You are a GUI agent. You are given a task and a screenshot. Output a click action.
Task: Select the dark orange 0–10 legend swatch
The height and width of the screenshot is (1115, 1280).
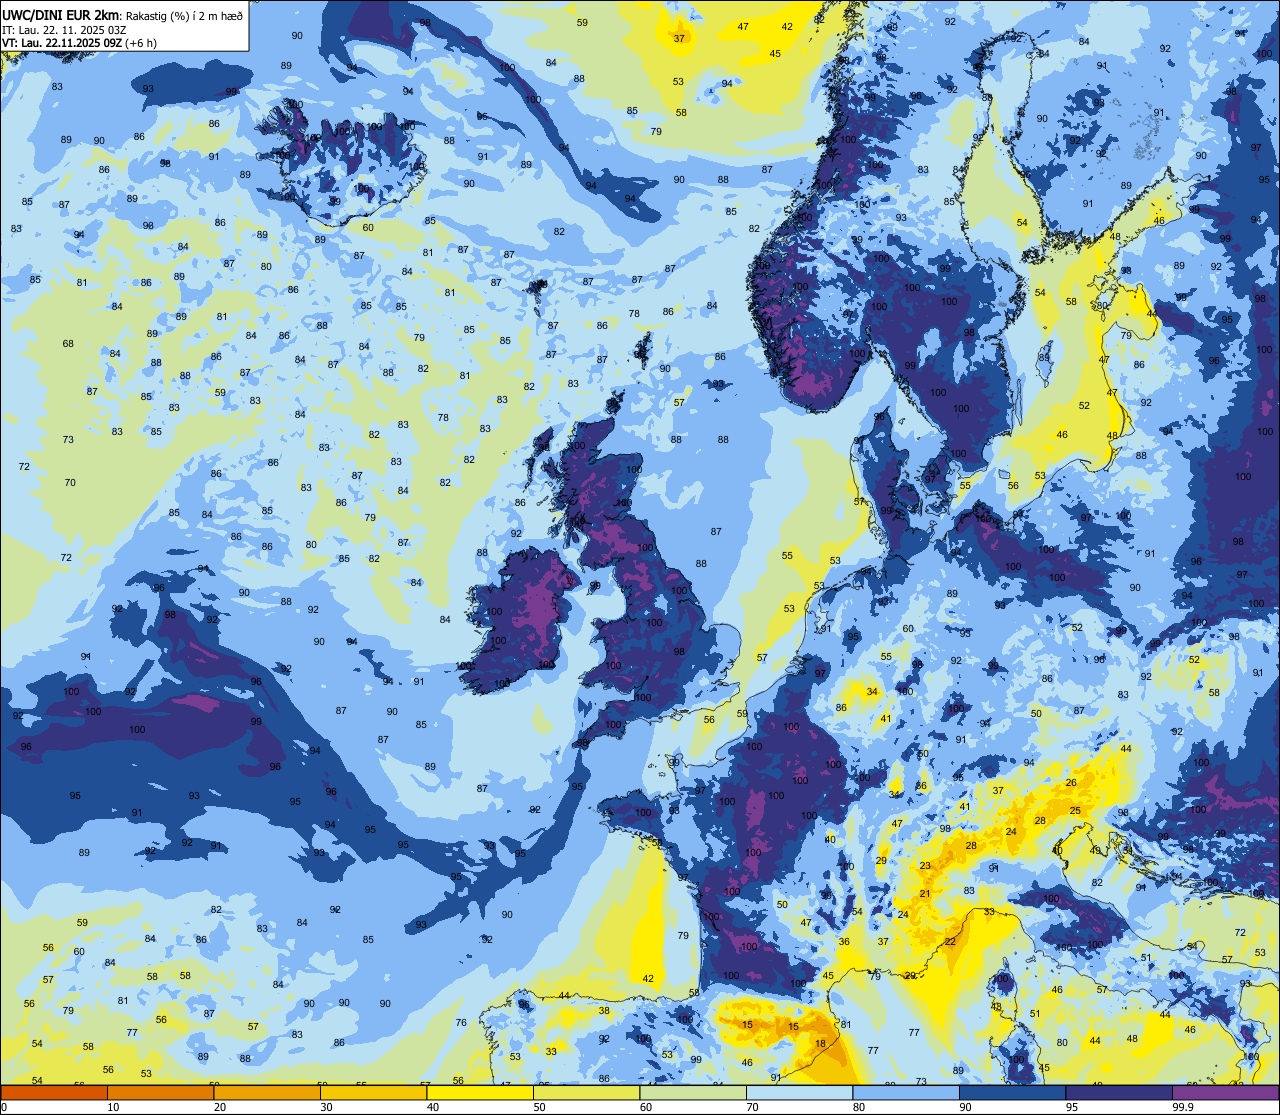[x=54, y=1093]
